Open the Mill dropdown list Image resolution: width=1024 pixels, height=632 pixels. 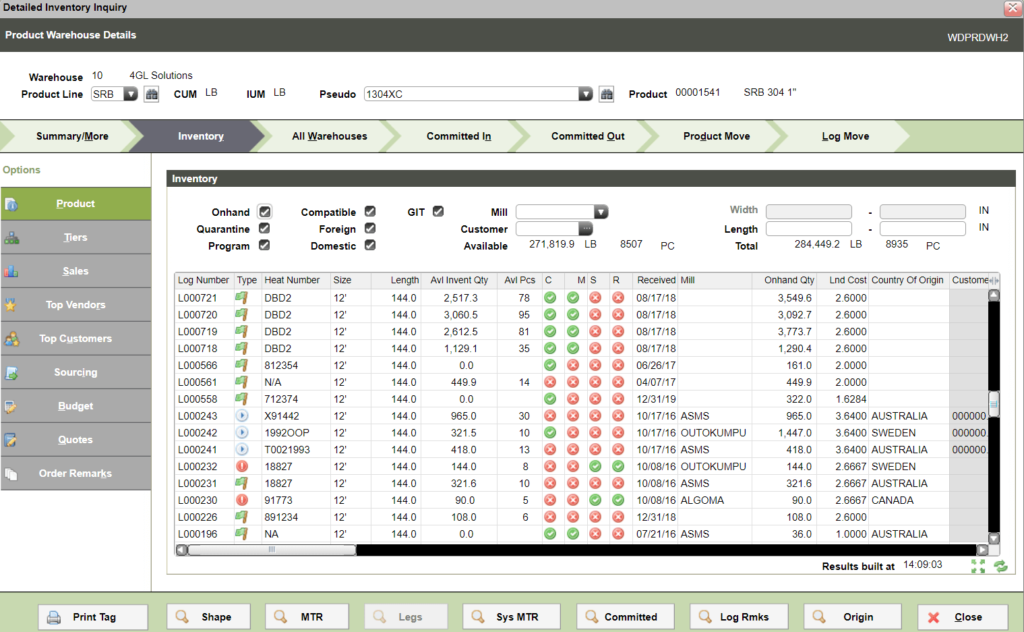[600, 212]
